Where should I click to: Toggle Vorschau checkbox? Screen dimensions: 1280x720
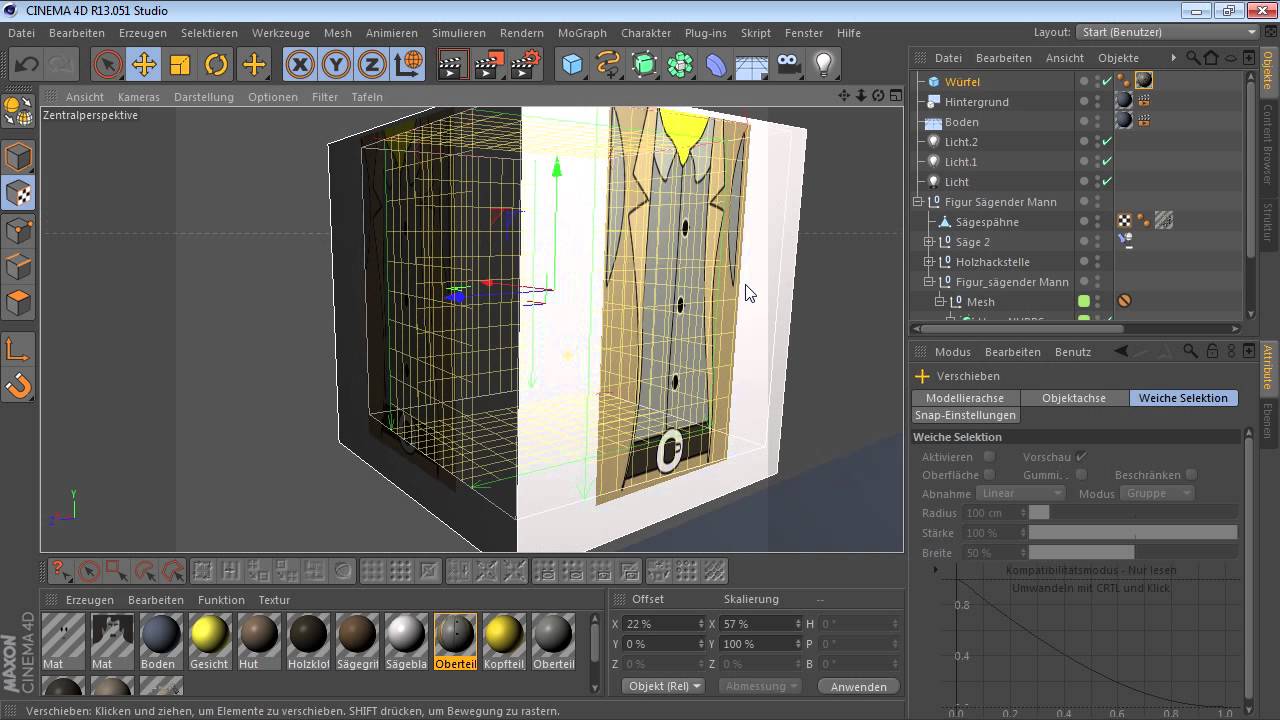click(x=1081, y=457)
